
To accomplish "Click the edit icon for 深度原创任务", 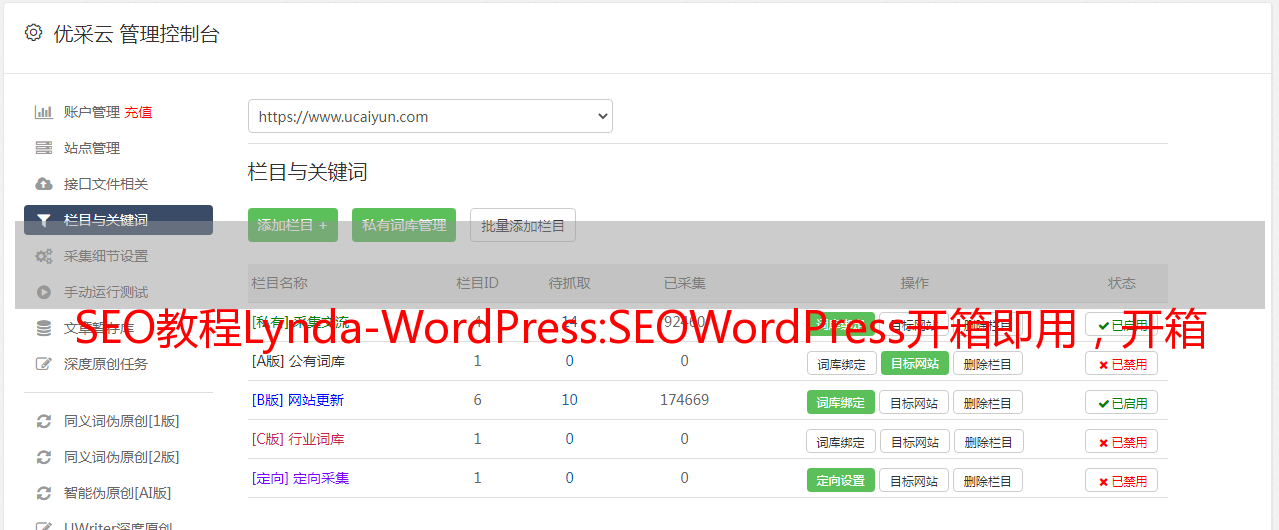I will point(43,364).
